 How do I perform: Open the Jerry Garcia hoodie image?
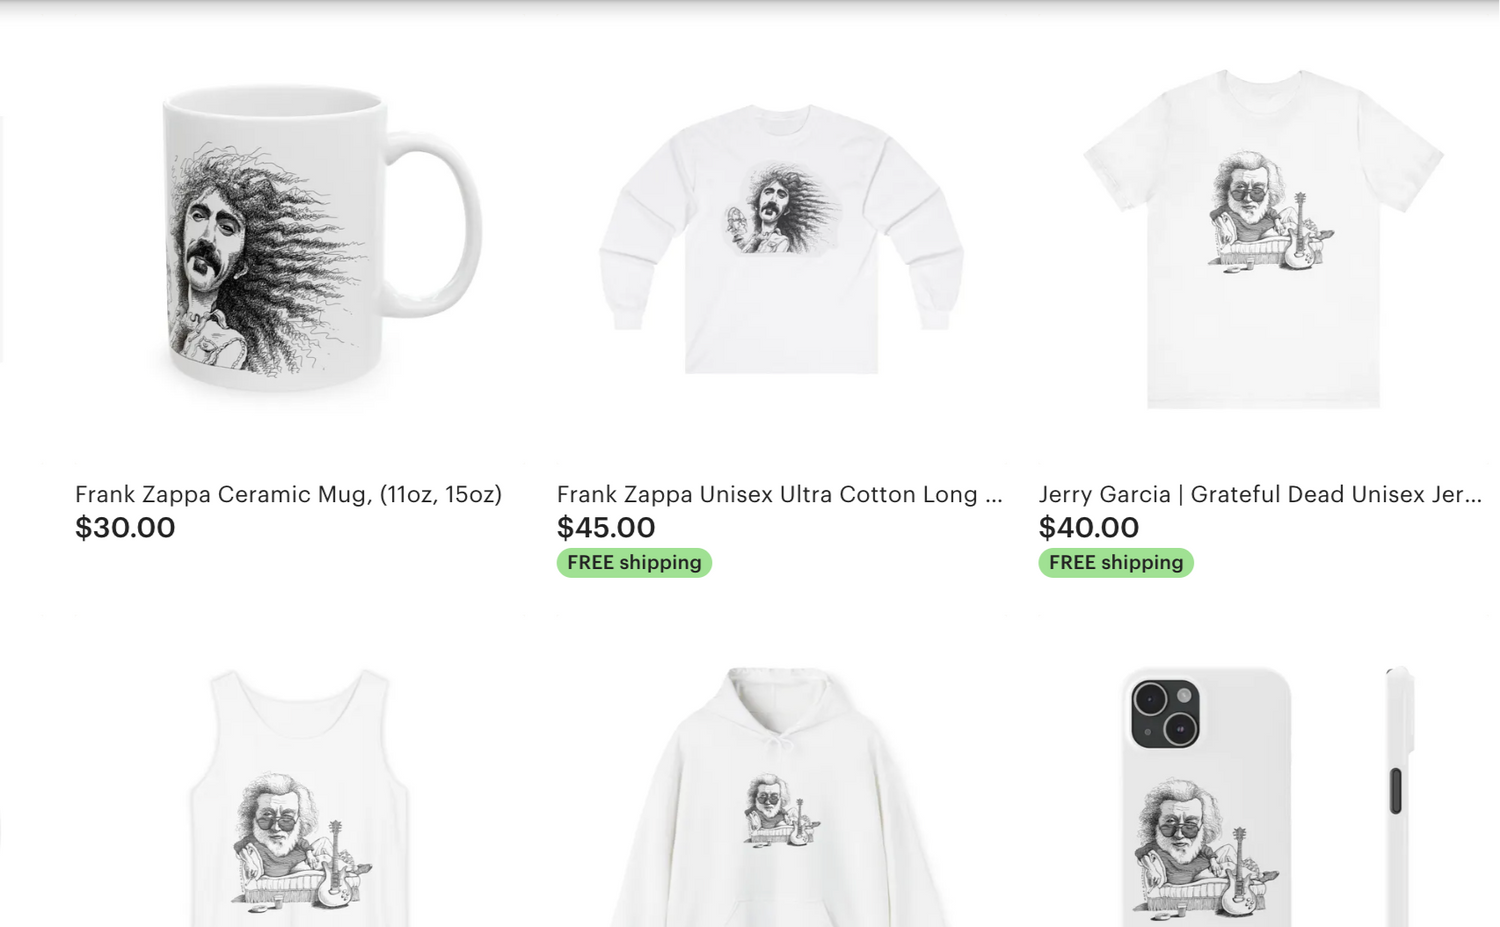point(781,798)
